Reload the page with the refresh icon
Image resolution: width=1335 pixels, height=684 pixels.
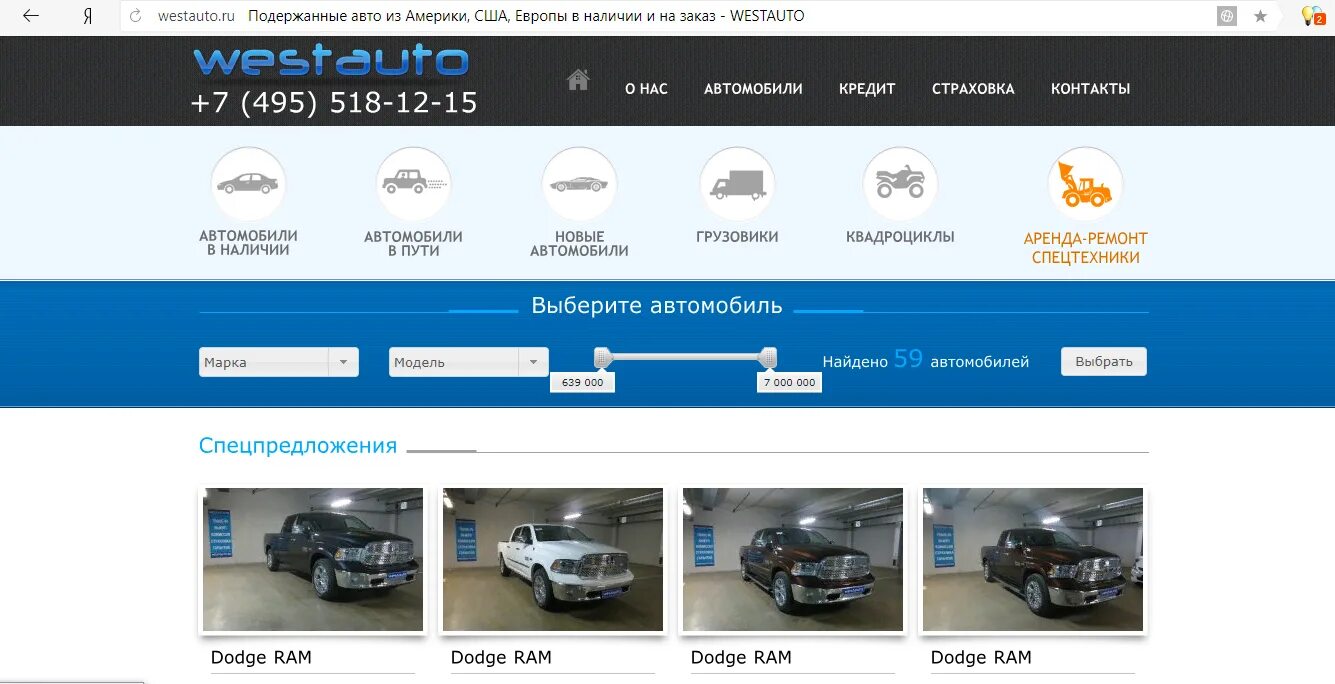[x=136, y=16]
